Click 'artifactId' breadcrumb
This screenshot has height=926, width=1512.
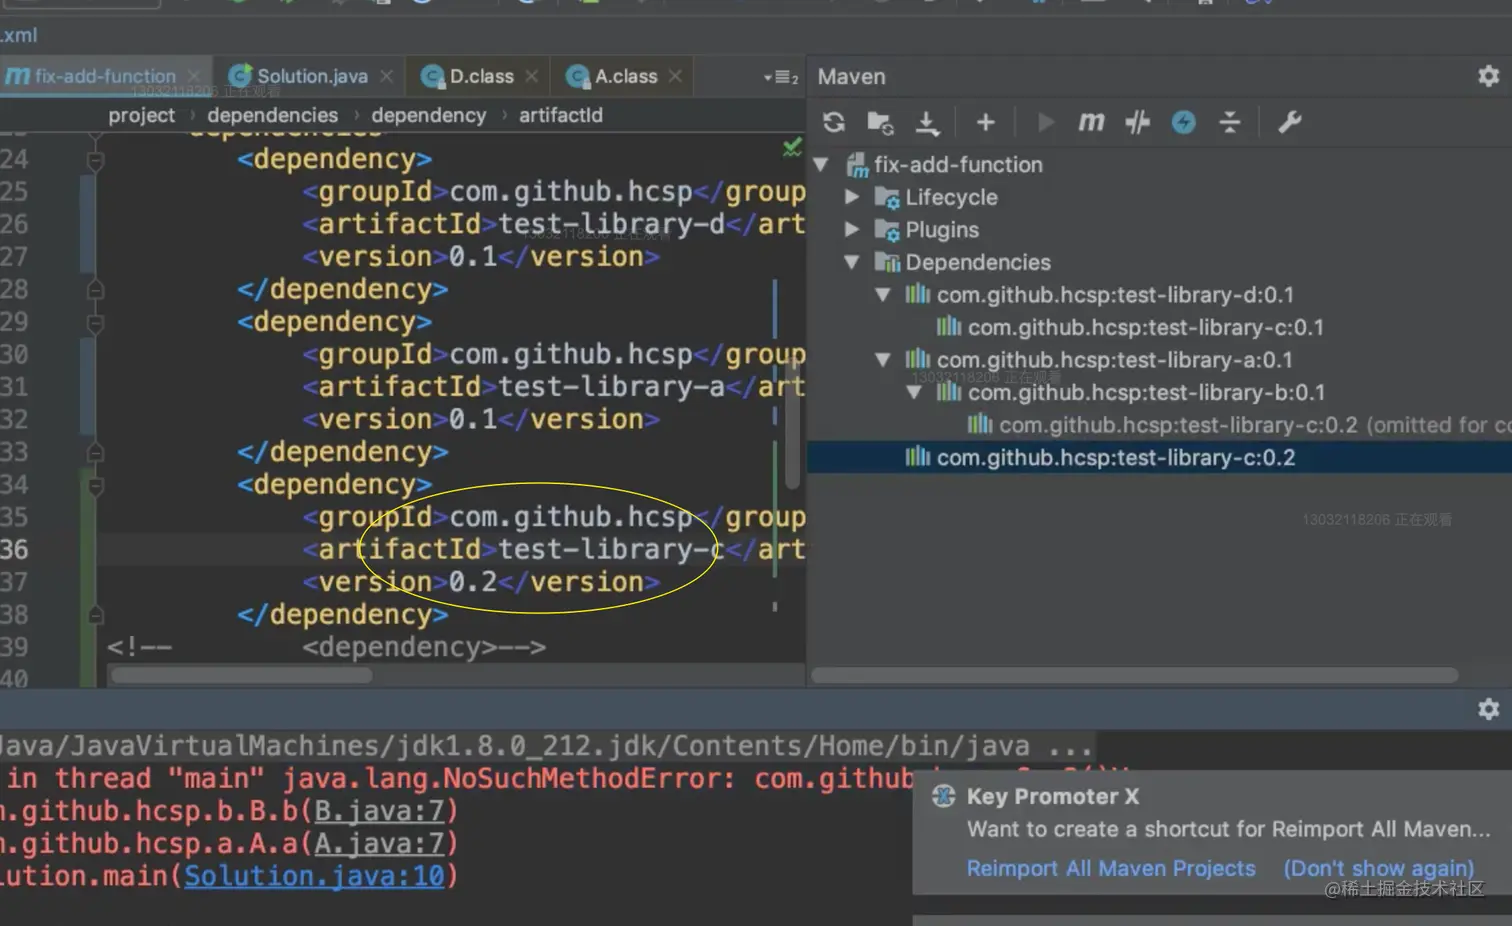coord(560,115)
